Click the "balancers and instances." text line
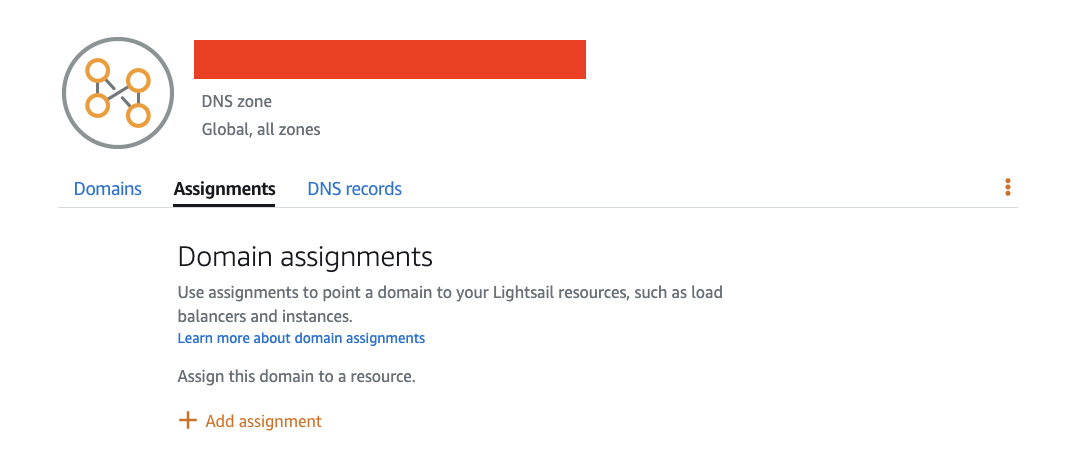This screenshot has height=458, width=1073. click(x=265, y=316)
